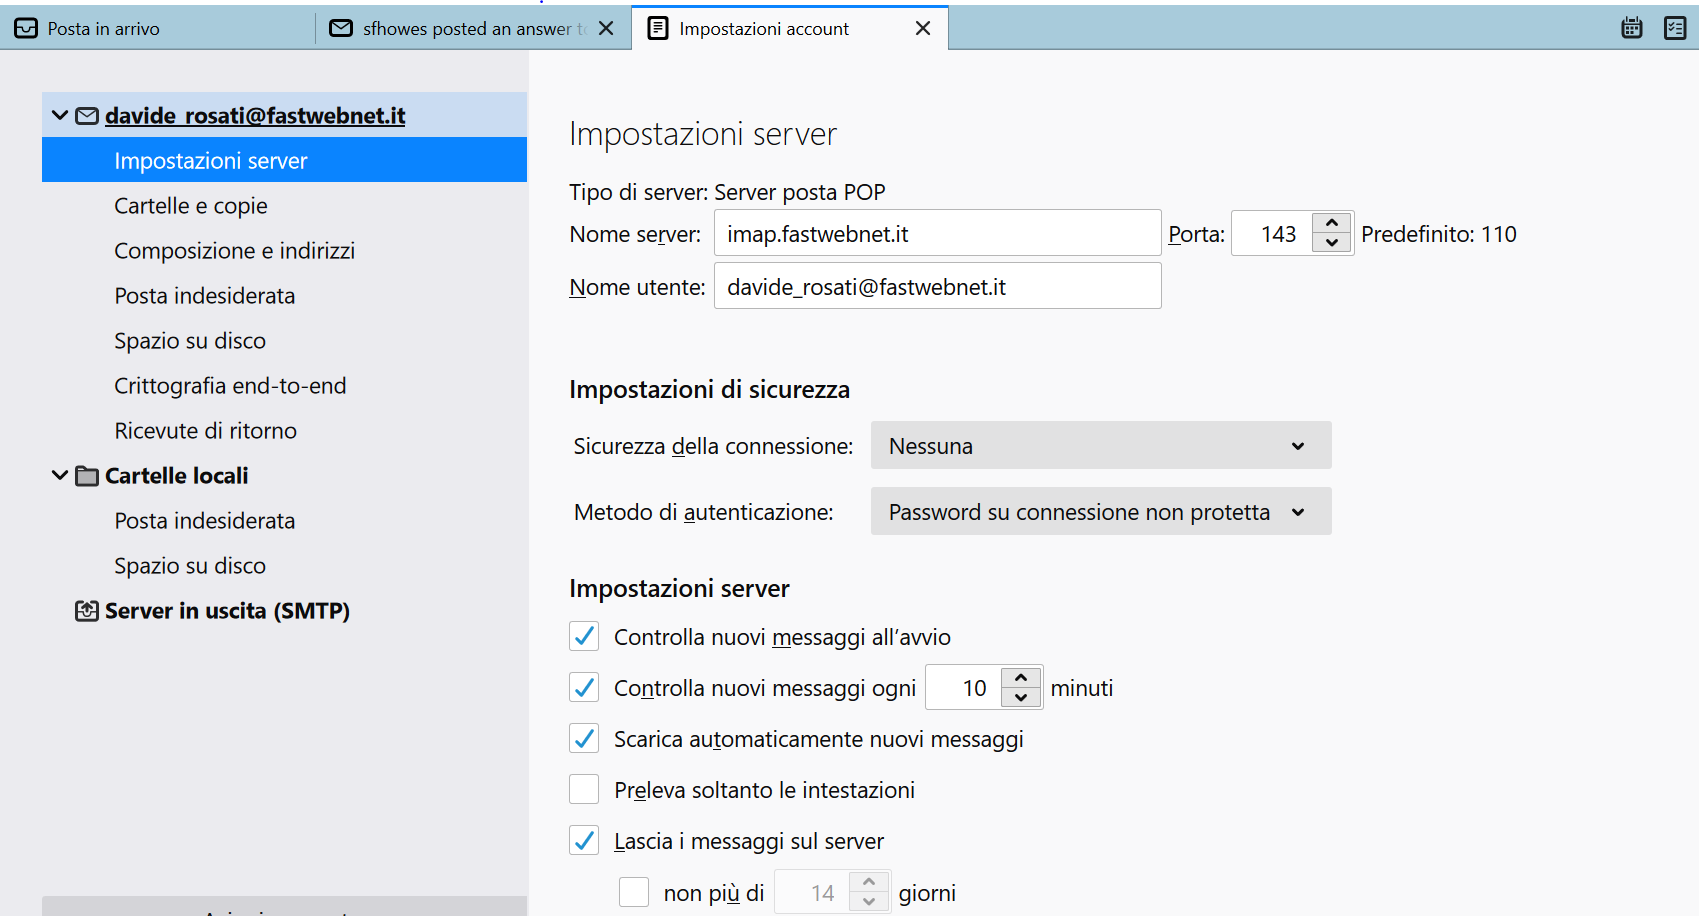Screen dimensions: 1699x916
Task: Disable Controlla nuovi messaggi all'avvio
Action: pyautogui.click(x=584, y=637)
